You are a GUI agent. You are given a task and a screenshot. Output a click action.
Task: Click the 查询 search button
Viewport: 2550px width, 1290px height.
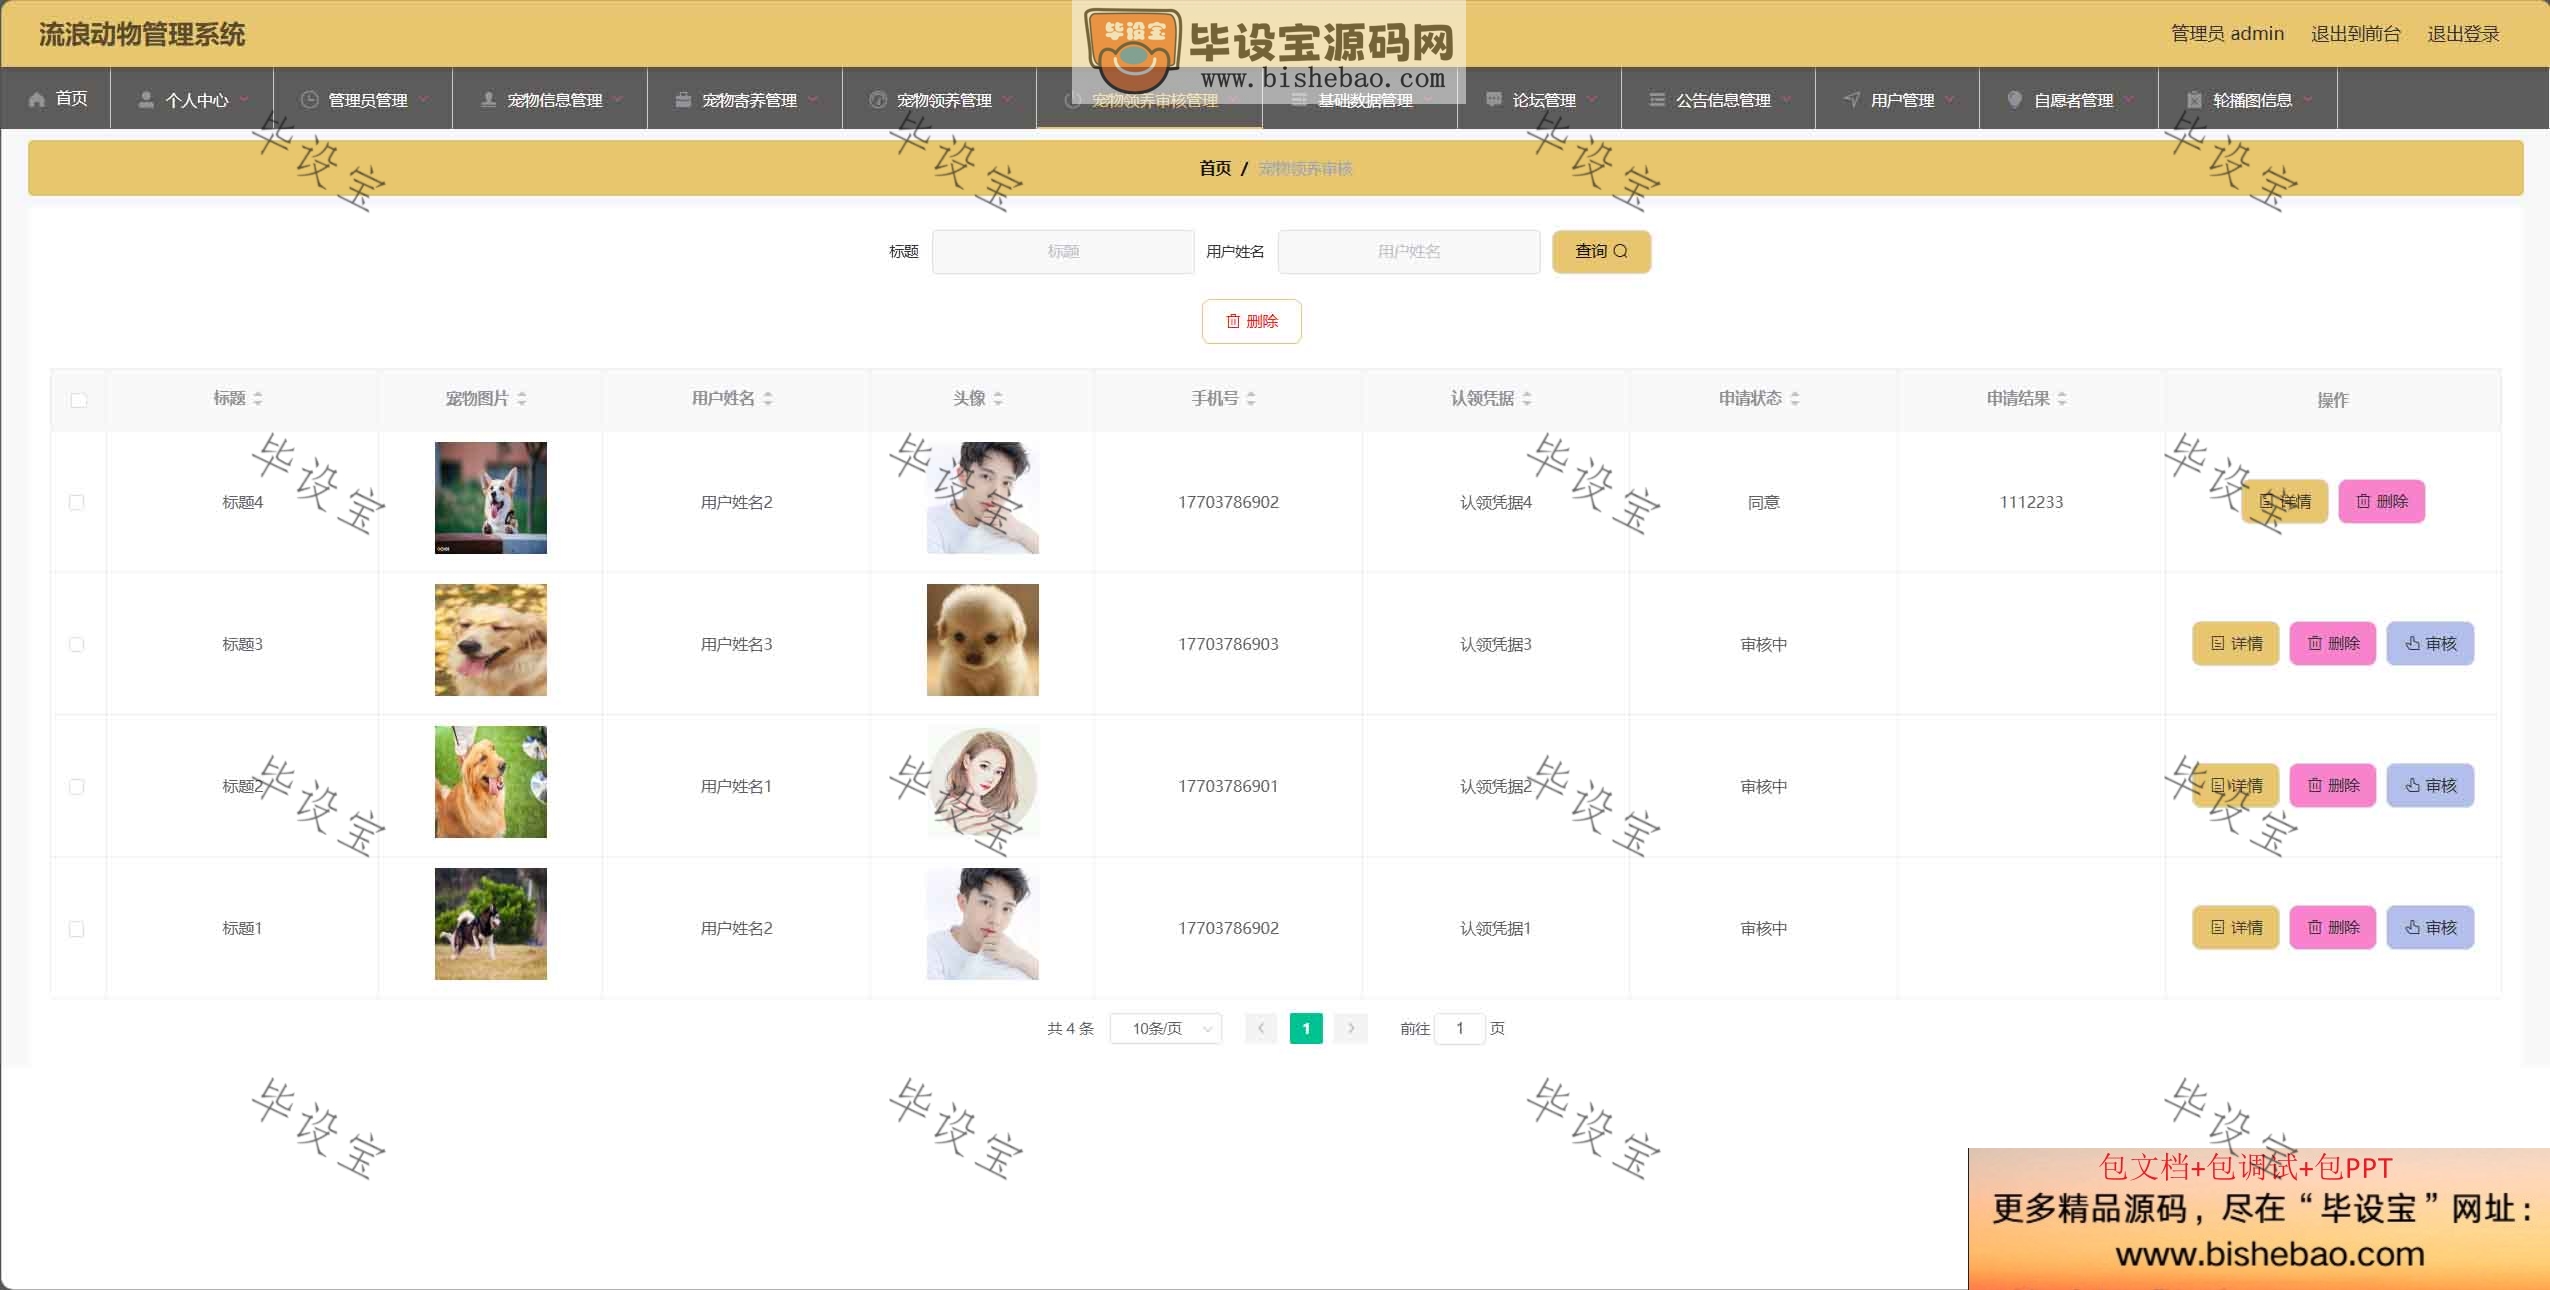1601,251
